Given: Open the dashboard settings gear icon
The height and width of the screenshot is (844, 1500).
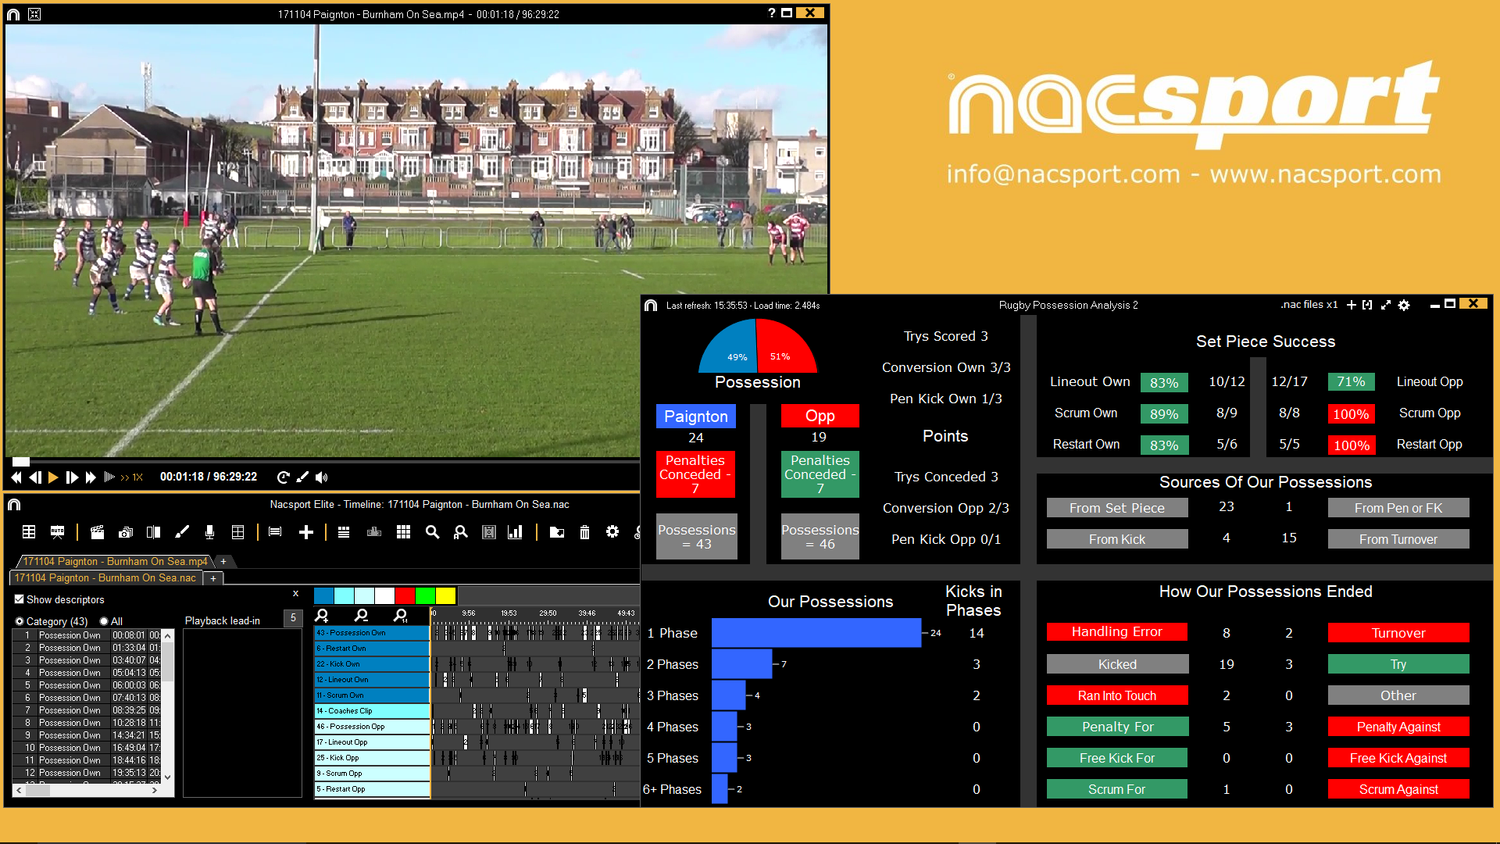Looking at the screenshot, I should (1403, 305).
